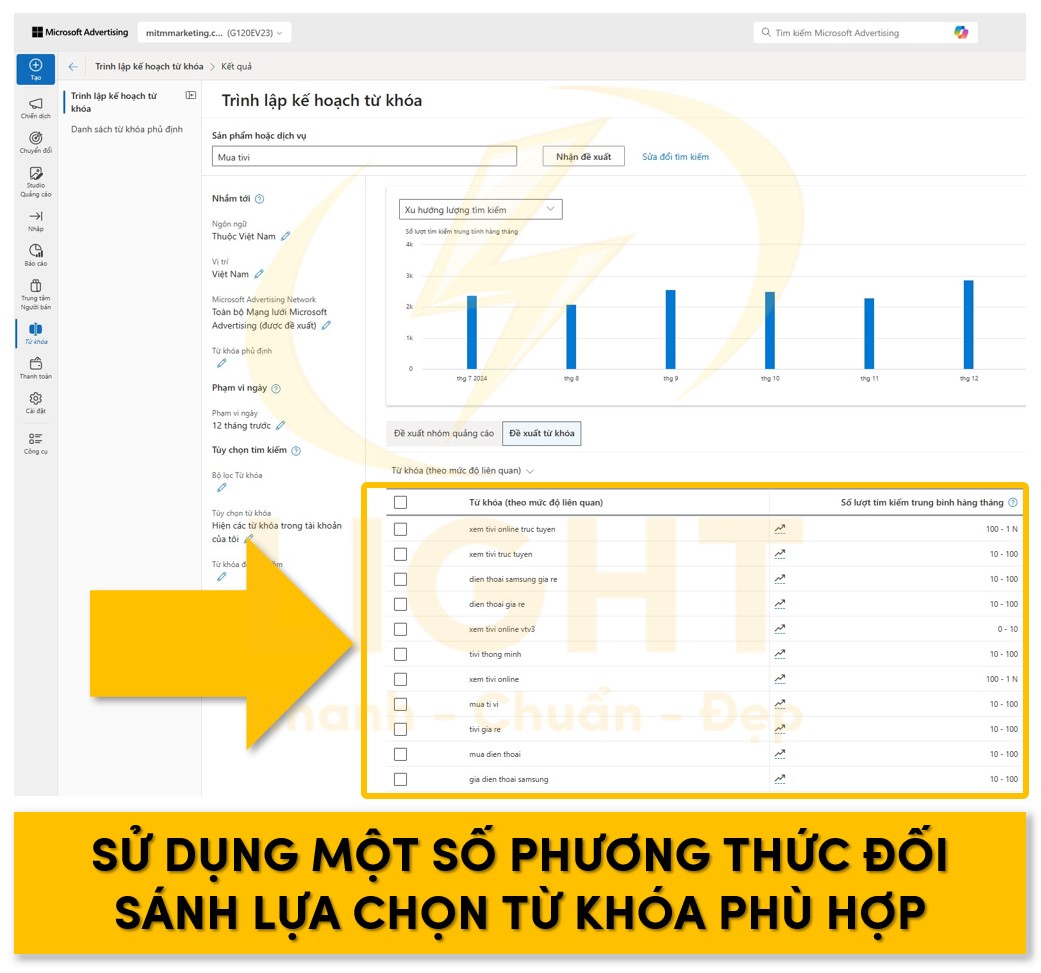Screen dimensions: 1041x973
Task: Click the Kết quả breadcrumb
Action: [x=236, y=66]
